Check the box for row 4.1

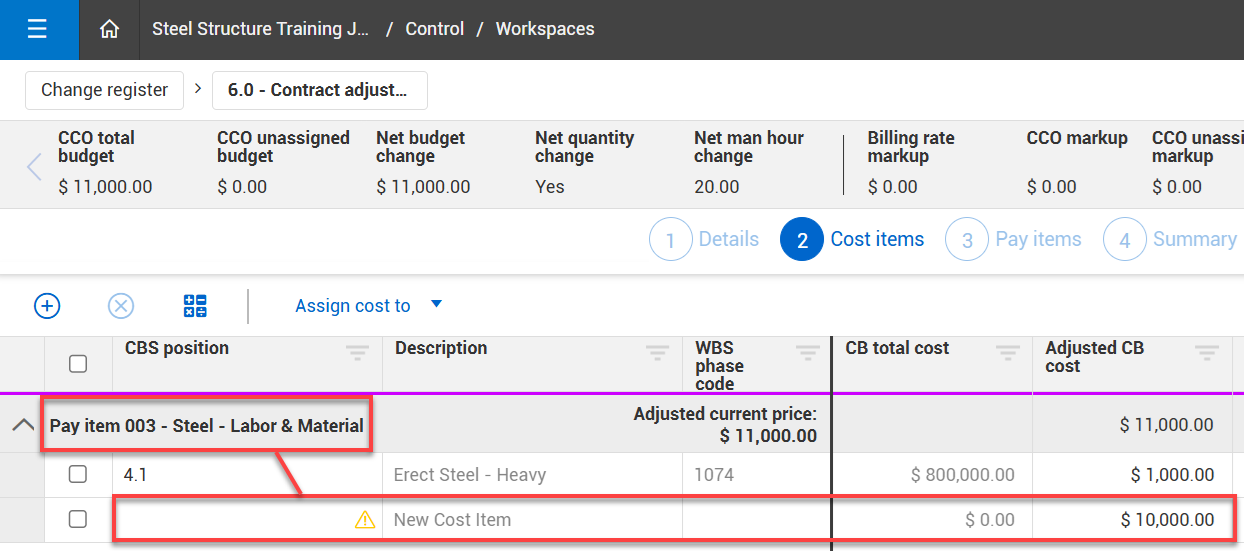[x=78, y=474]
